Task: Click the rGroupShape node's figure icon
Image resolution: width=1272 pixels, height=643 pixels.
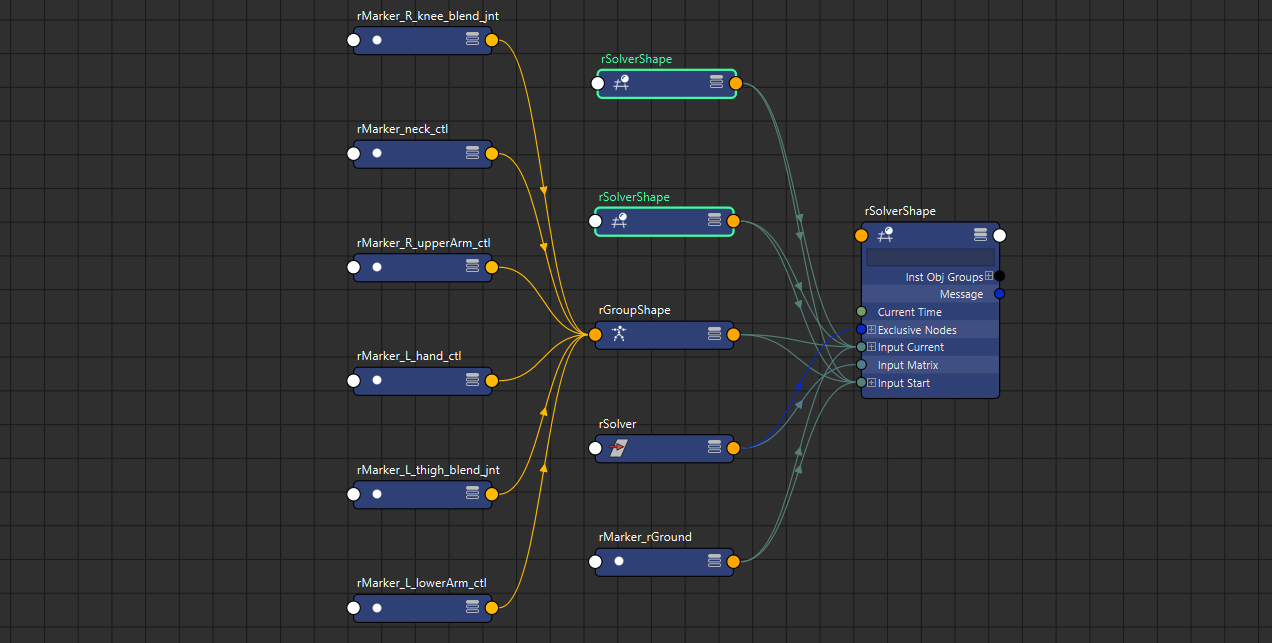Action: pyautogui.click(x=619, y=335)
